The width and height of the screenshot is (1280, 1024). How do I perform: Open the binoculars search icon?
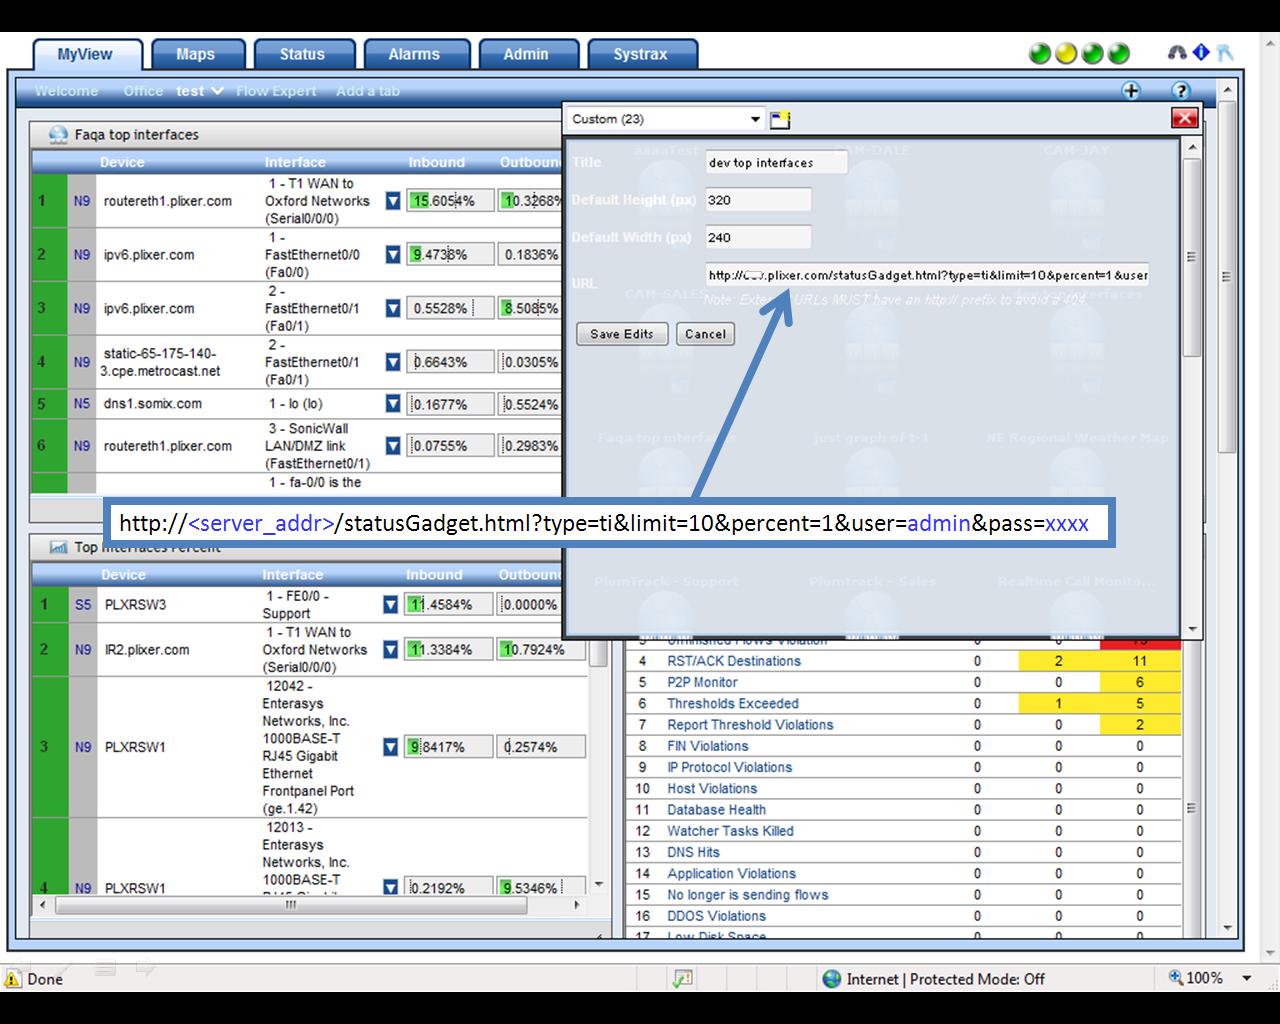coord(1177,53)
